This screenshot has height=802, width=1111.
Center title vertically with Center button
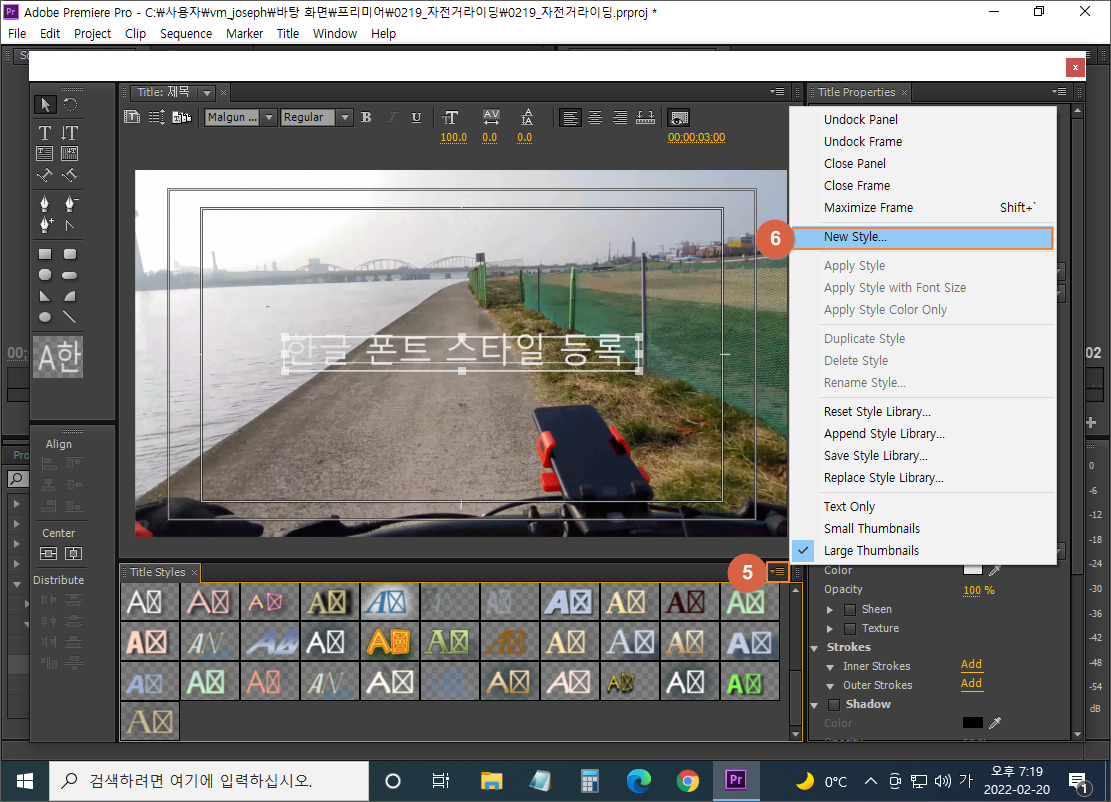(x=48, y=553)
